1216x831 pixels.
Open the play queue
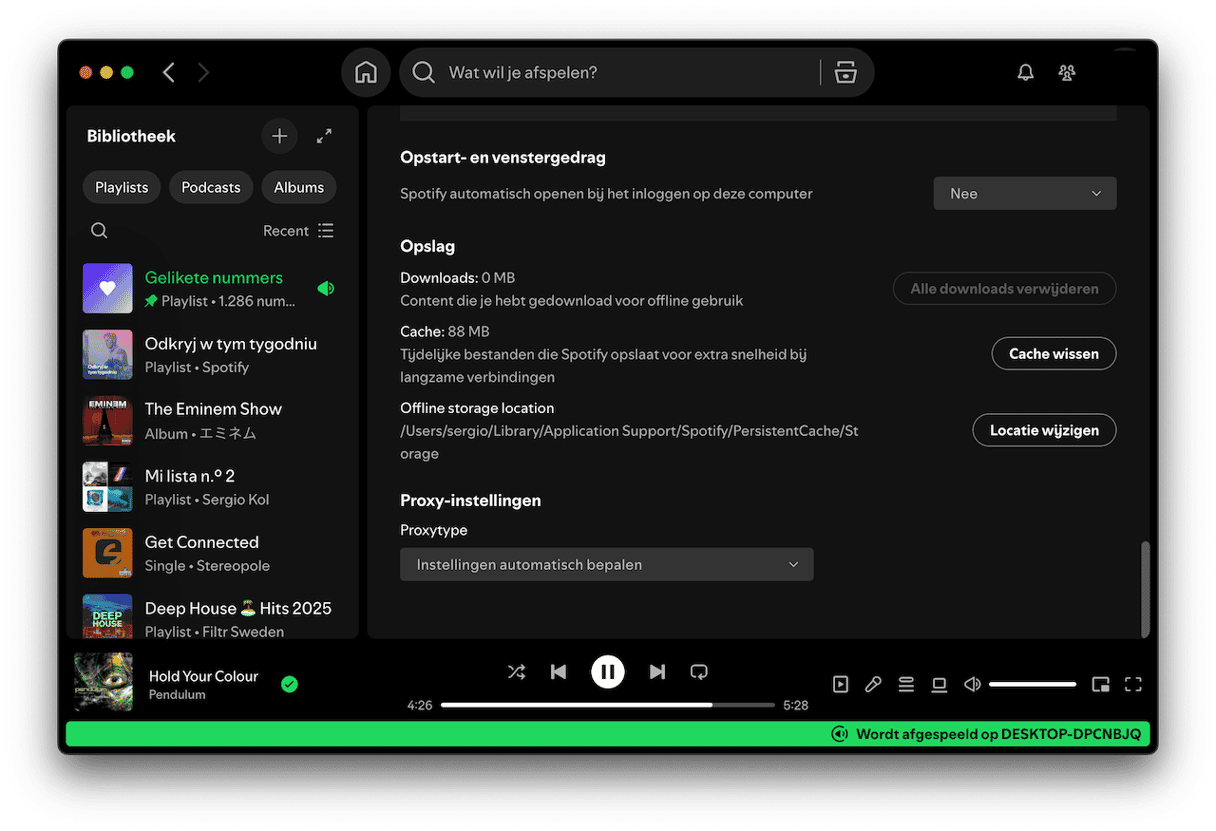(906, 684)
